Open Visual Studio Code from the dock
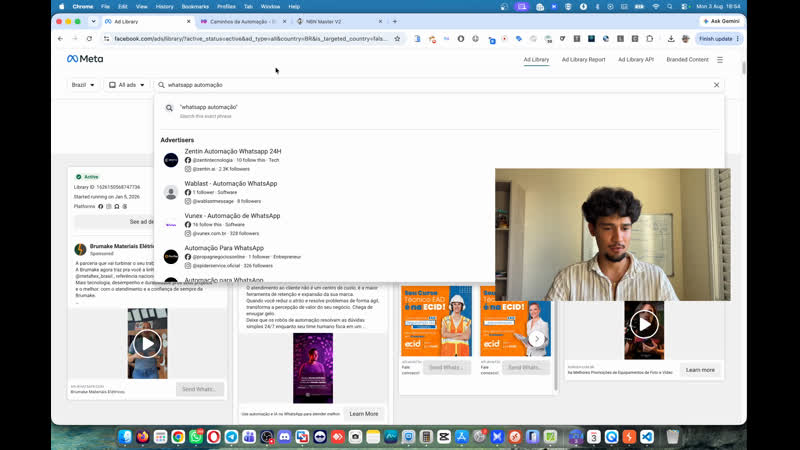This screenshot has width=800, height=450. coord(647,437)
